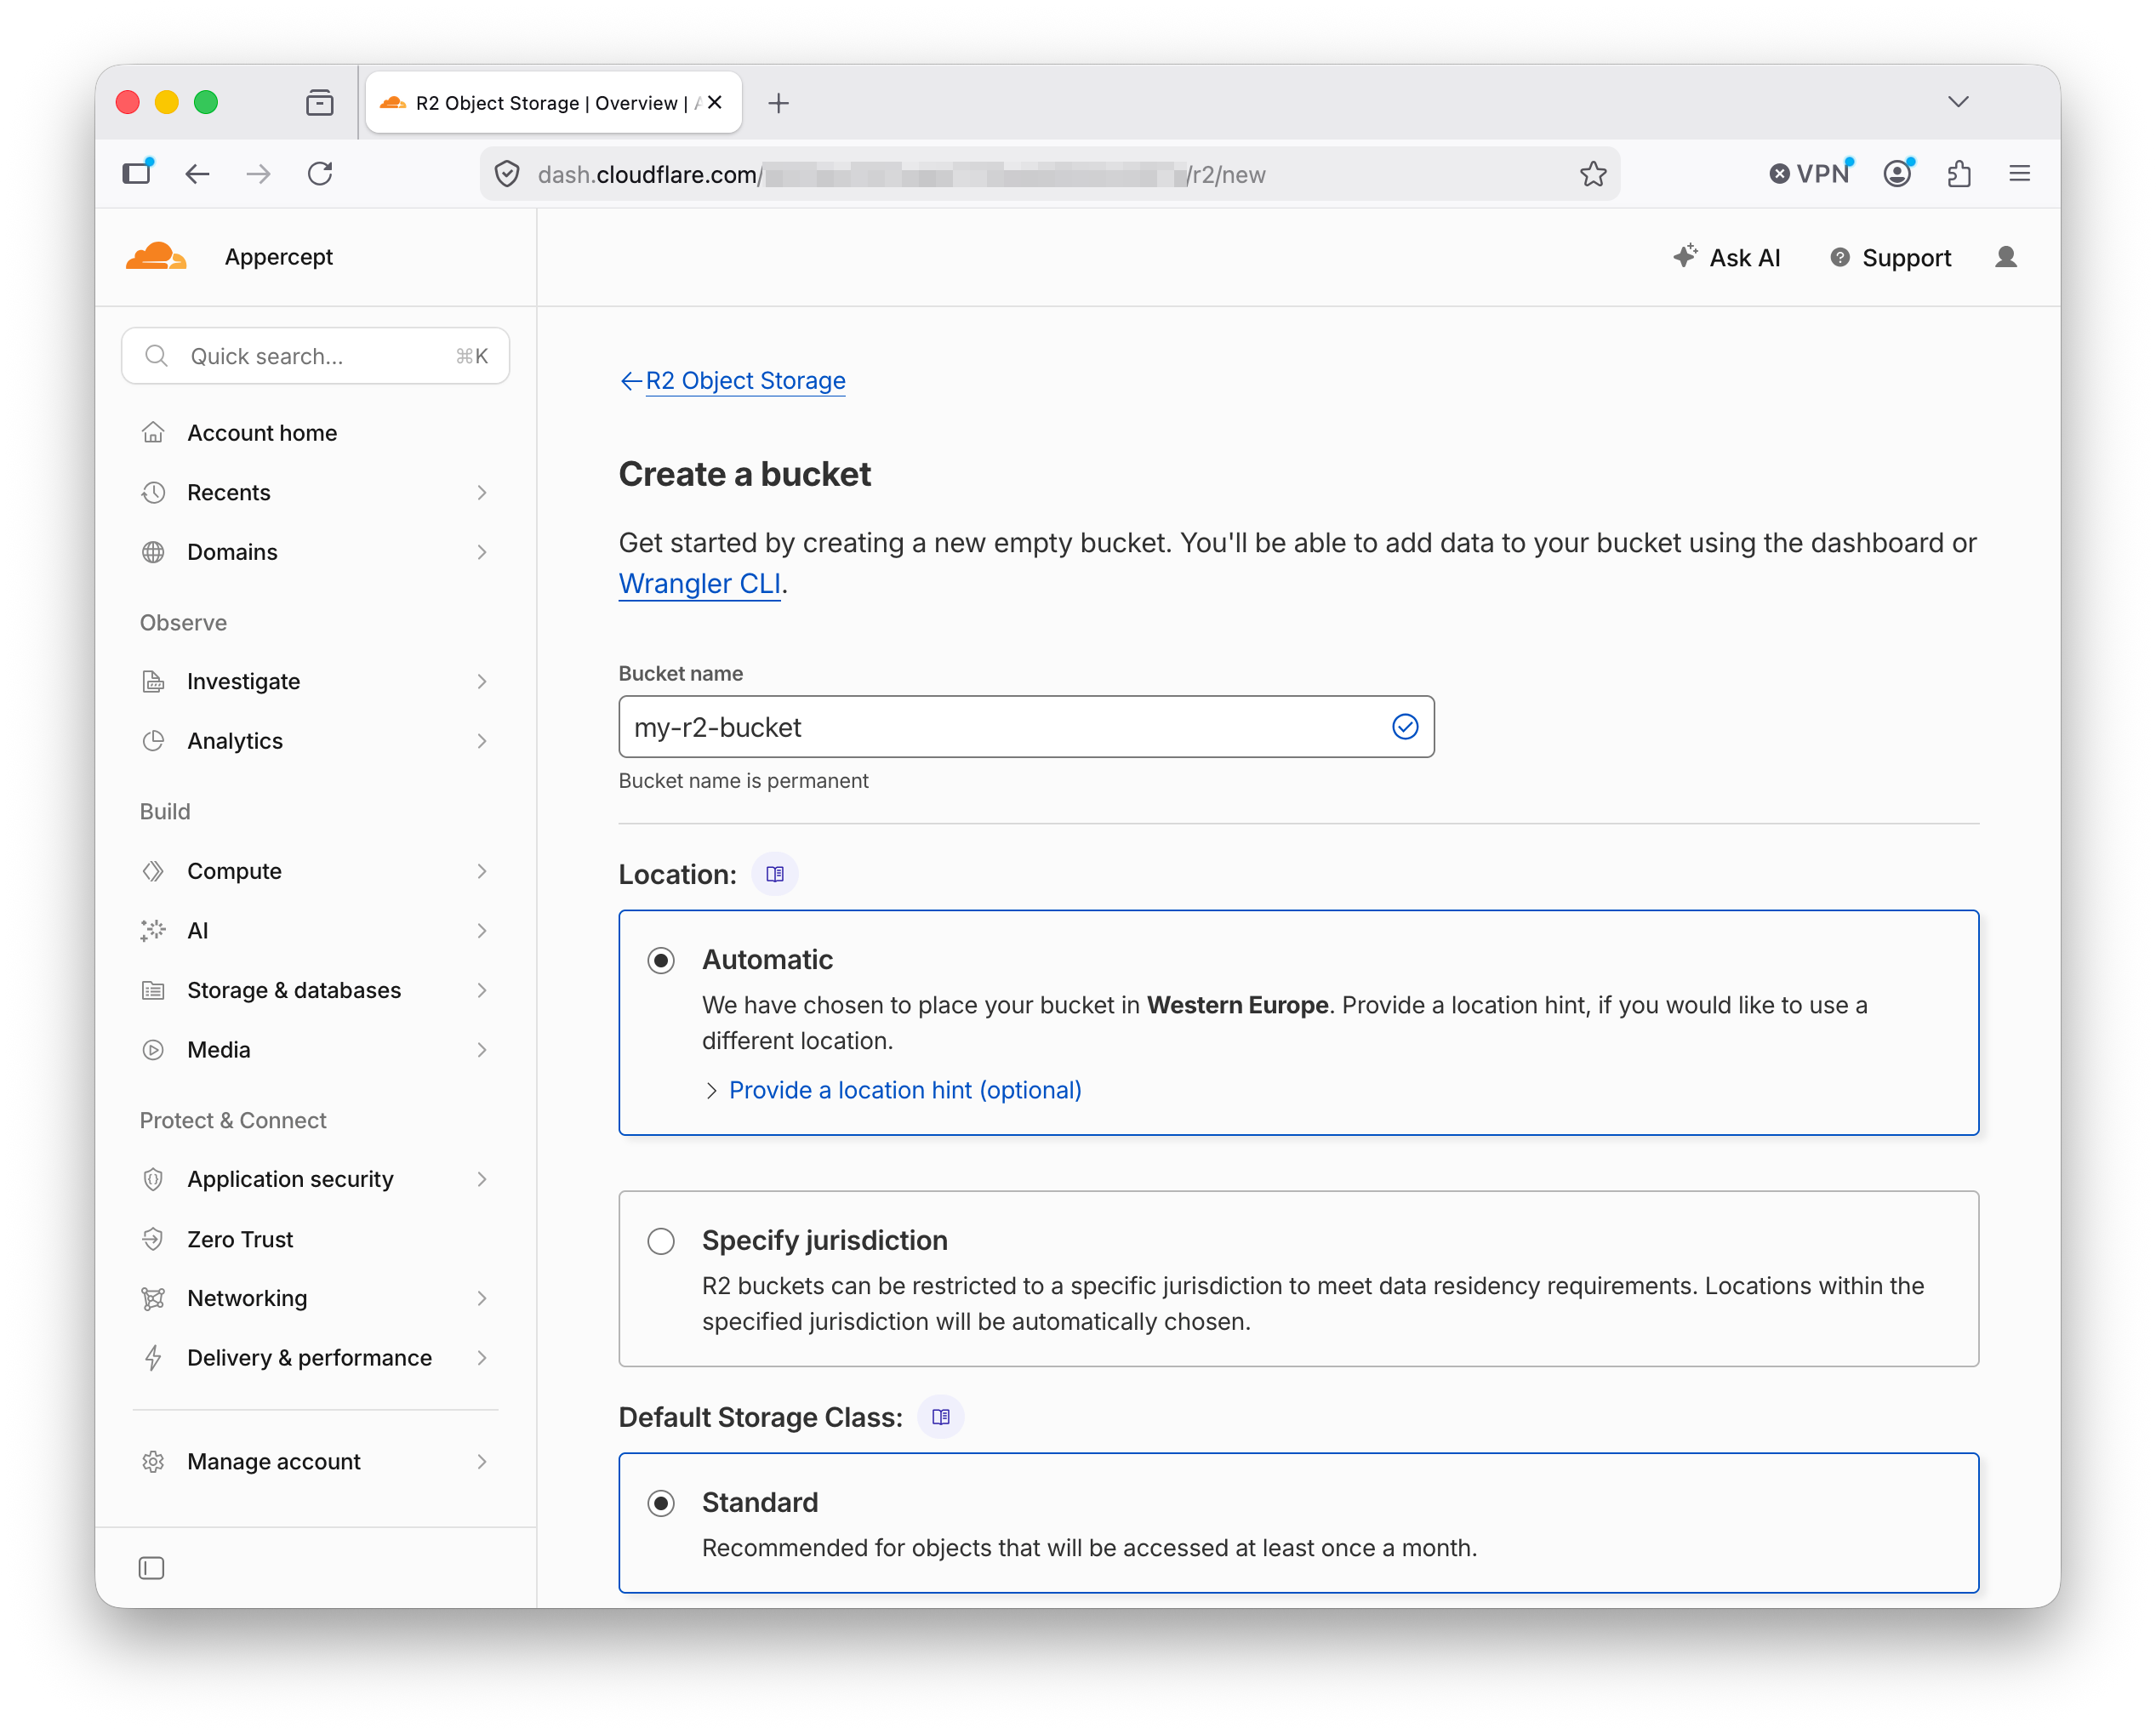Viewport: 2156px width, 1734px height.
Task: Open browser account profile icon
Action: point(1898,174)
